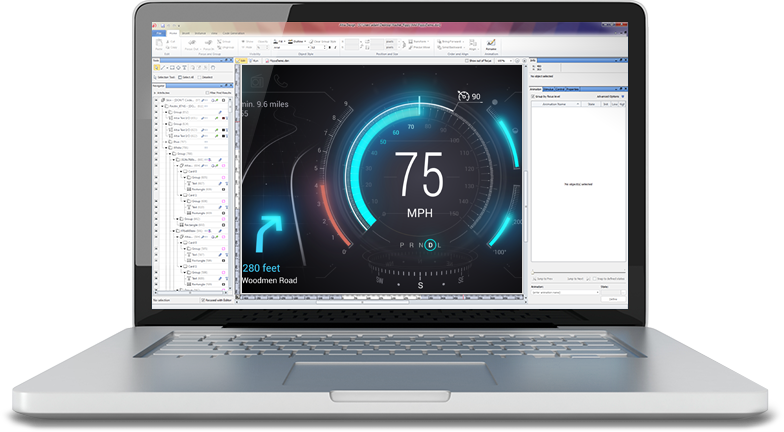Click Precise Move in ribbon
Image resolution: width=784 pixels, height=432 pixels.
(x=419, y=48)
